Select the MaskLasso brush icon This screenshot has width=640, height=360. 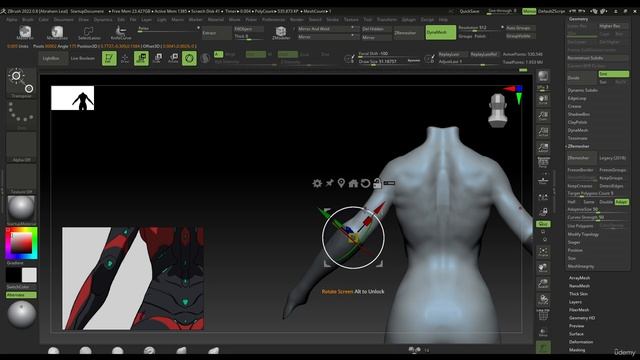click(x=57, y=32)
